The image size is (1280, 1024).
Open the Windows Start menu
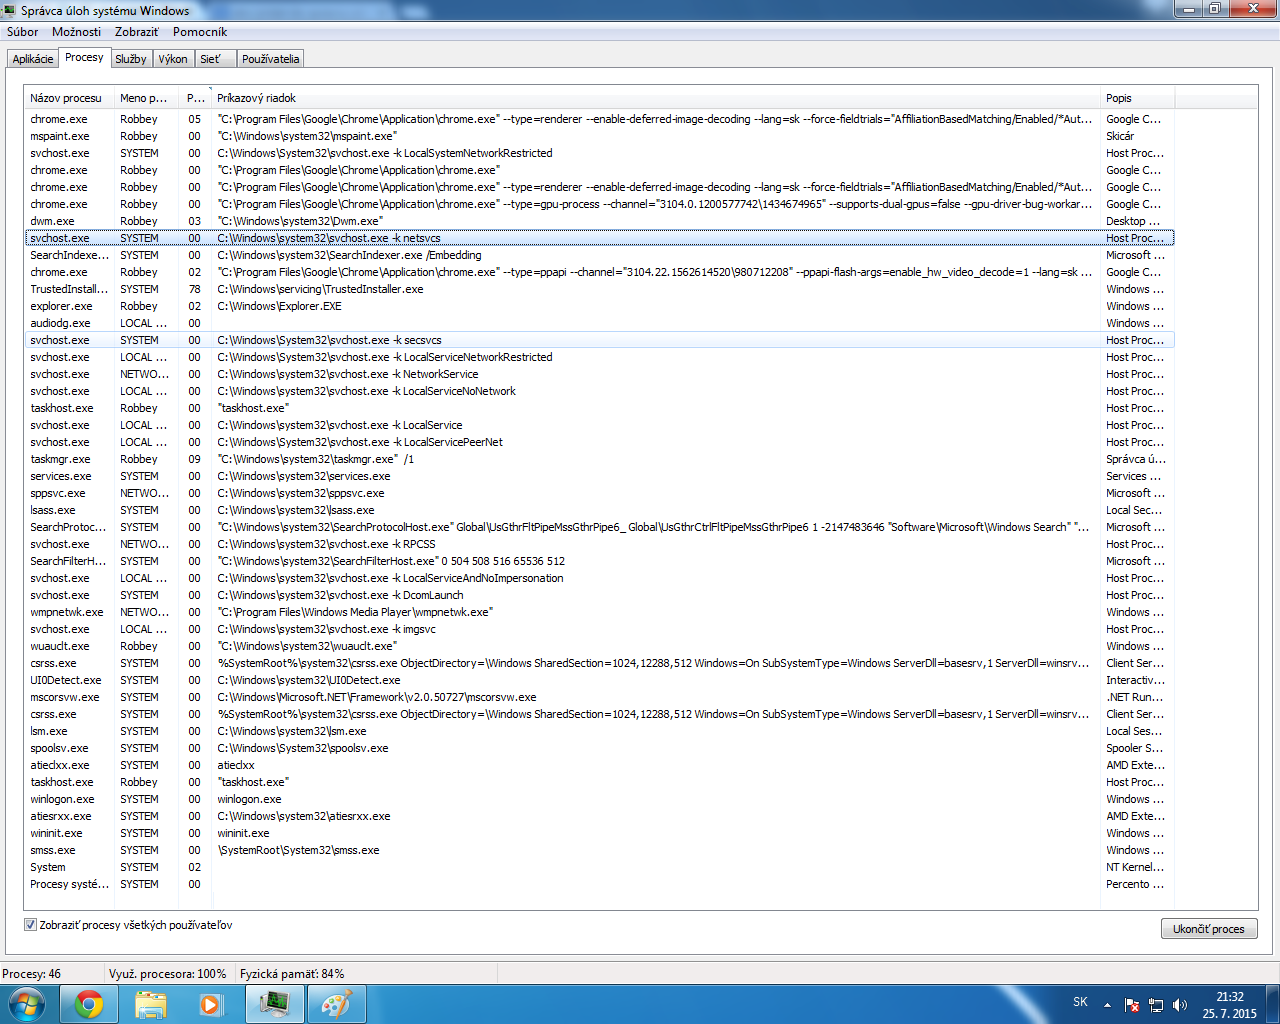[25, 1003]
